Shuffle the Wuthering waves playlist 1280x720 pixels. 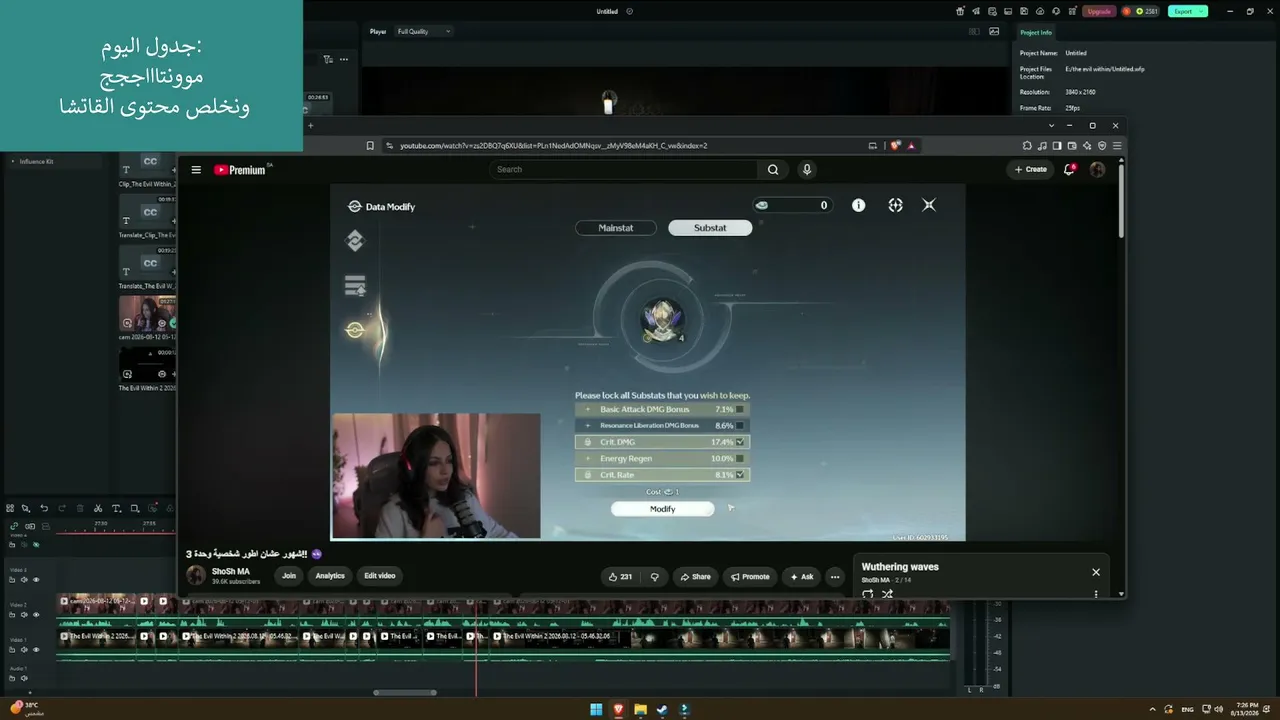(x=887, y=594)
